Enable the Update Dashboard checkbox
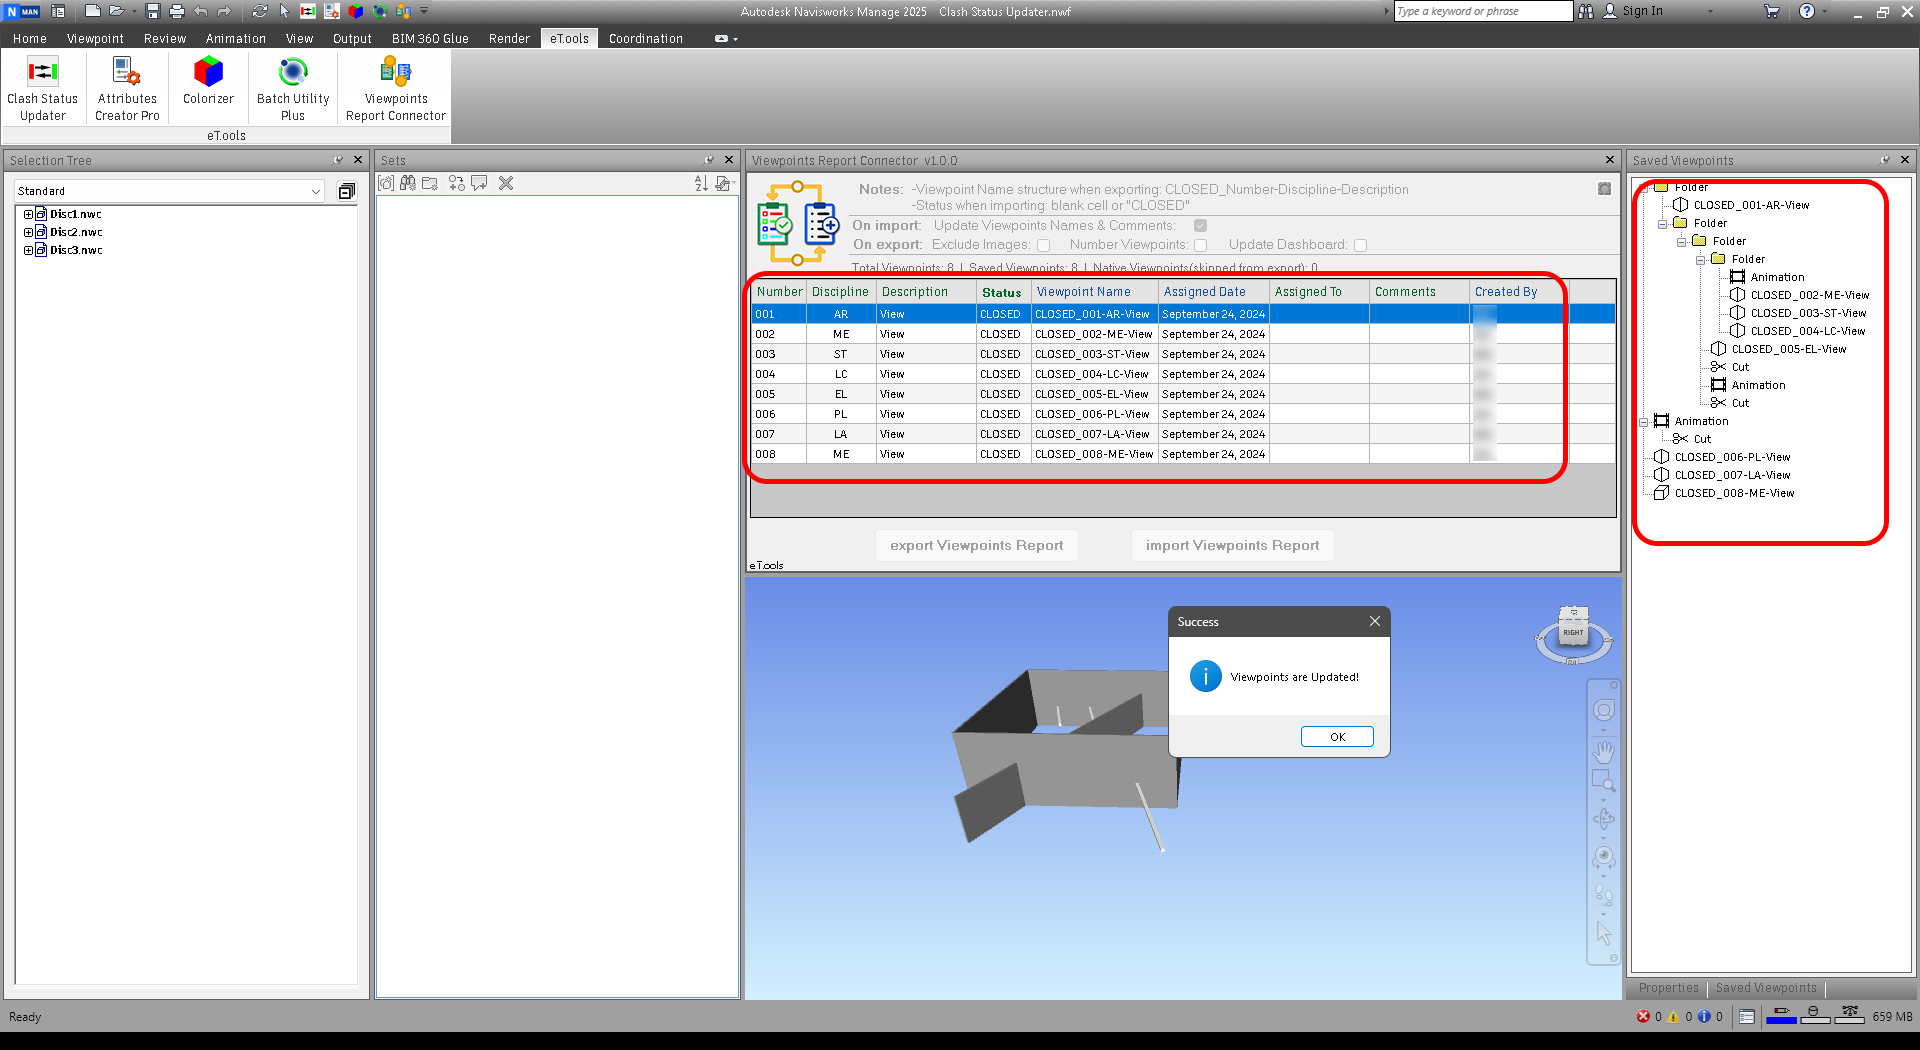The image size is (1920, 1050). tap(1361, 245)
